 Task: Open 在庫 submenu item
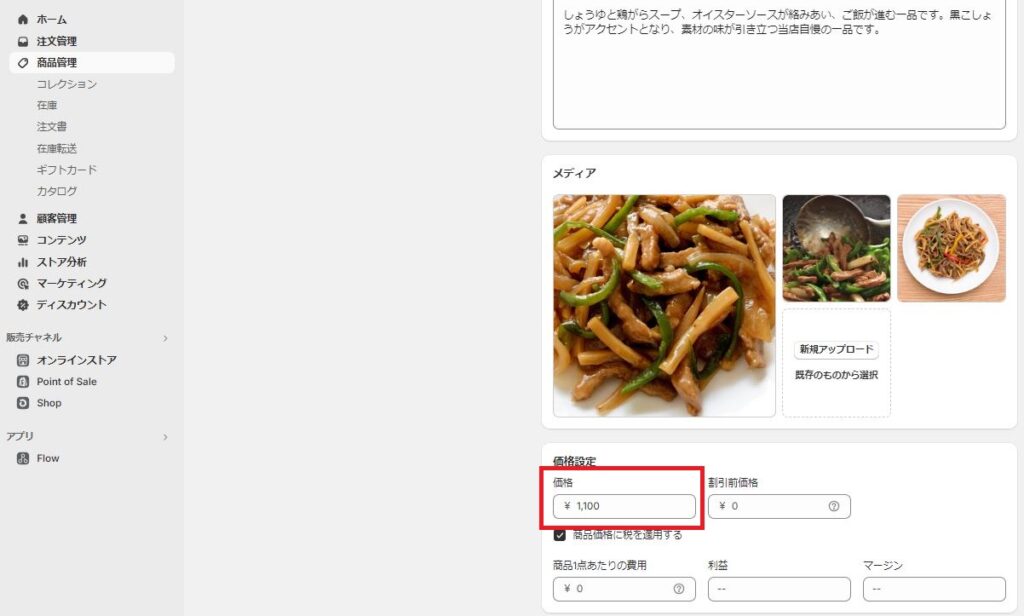point(47,105)
